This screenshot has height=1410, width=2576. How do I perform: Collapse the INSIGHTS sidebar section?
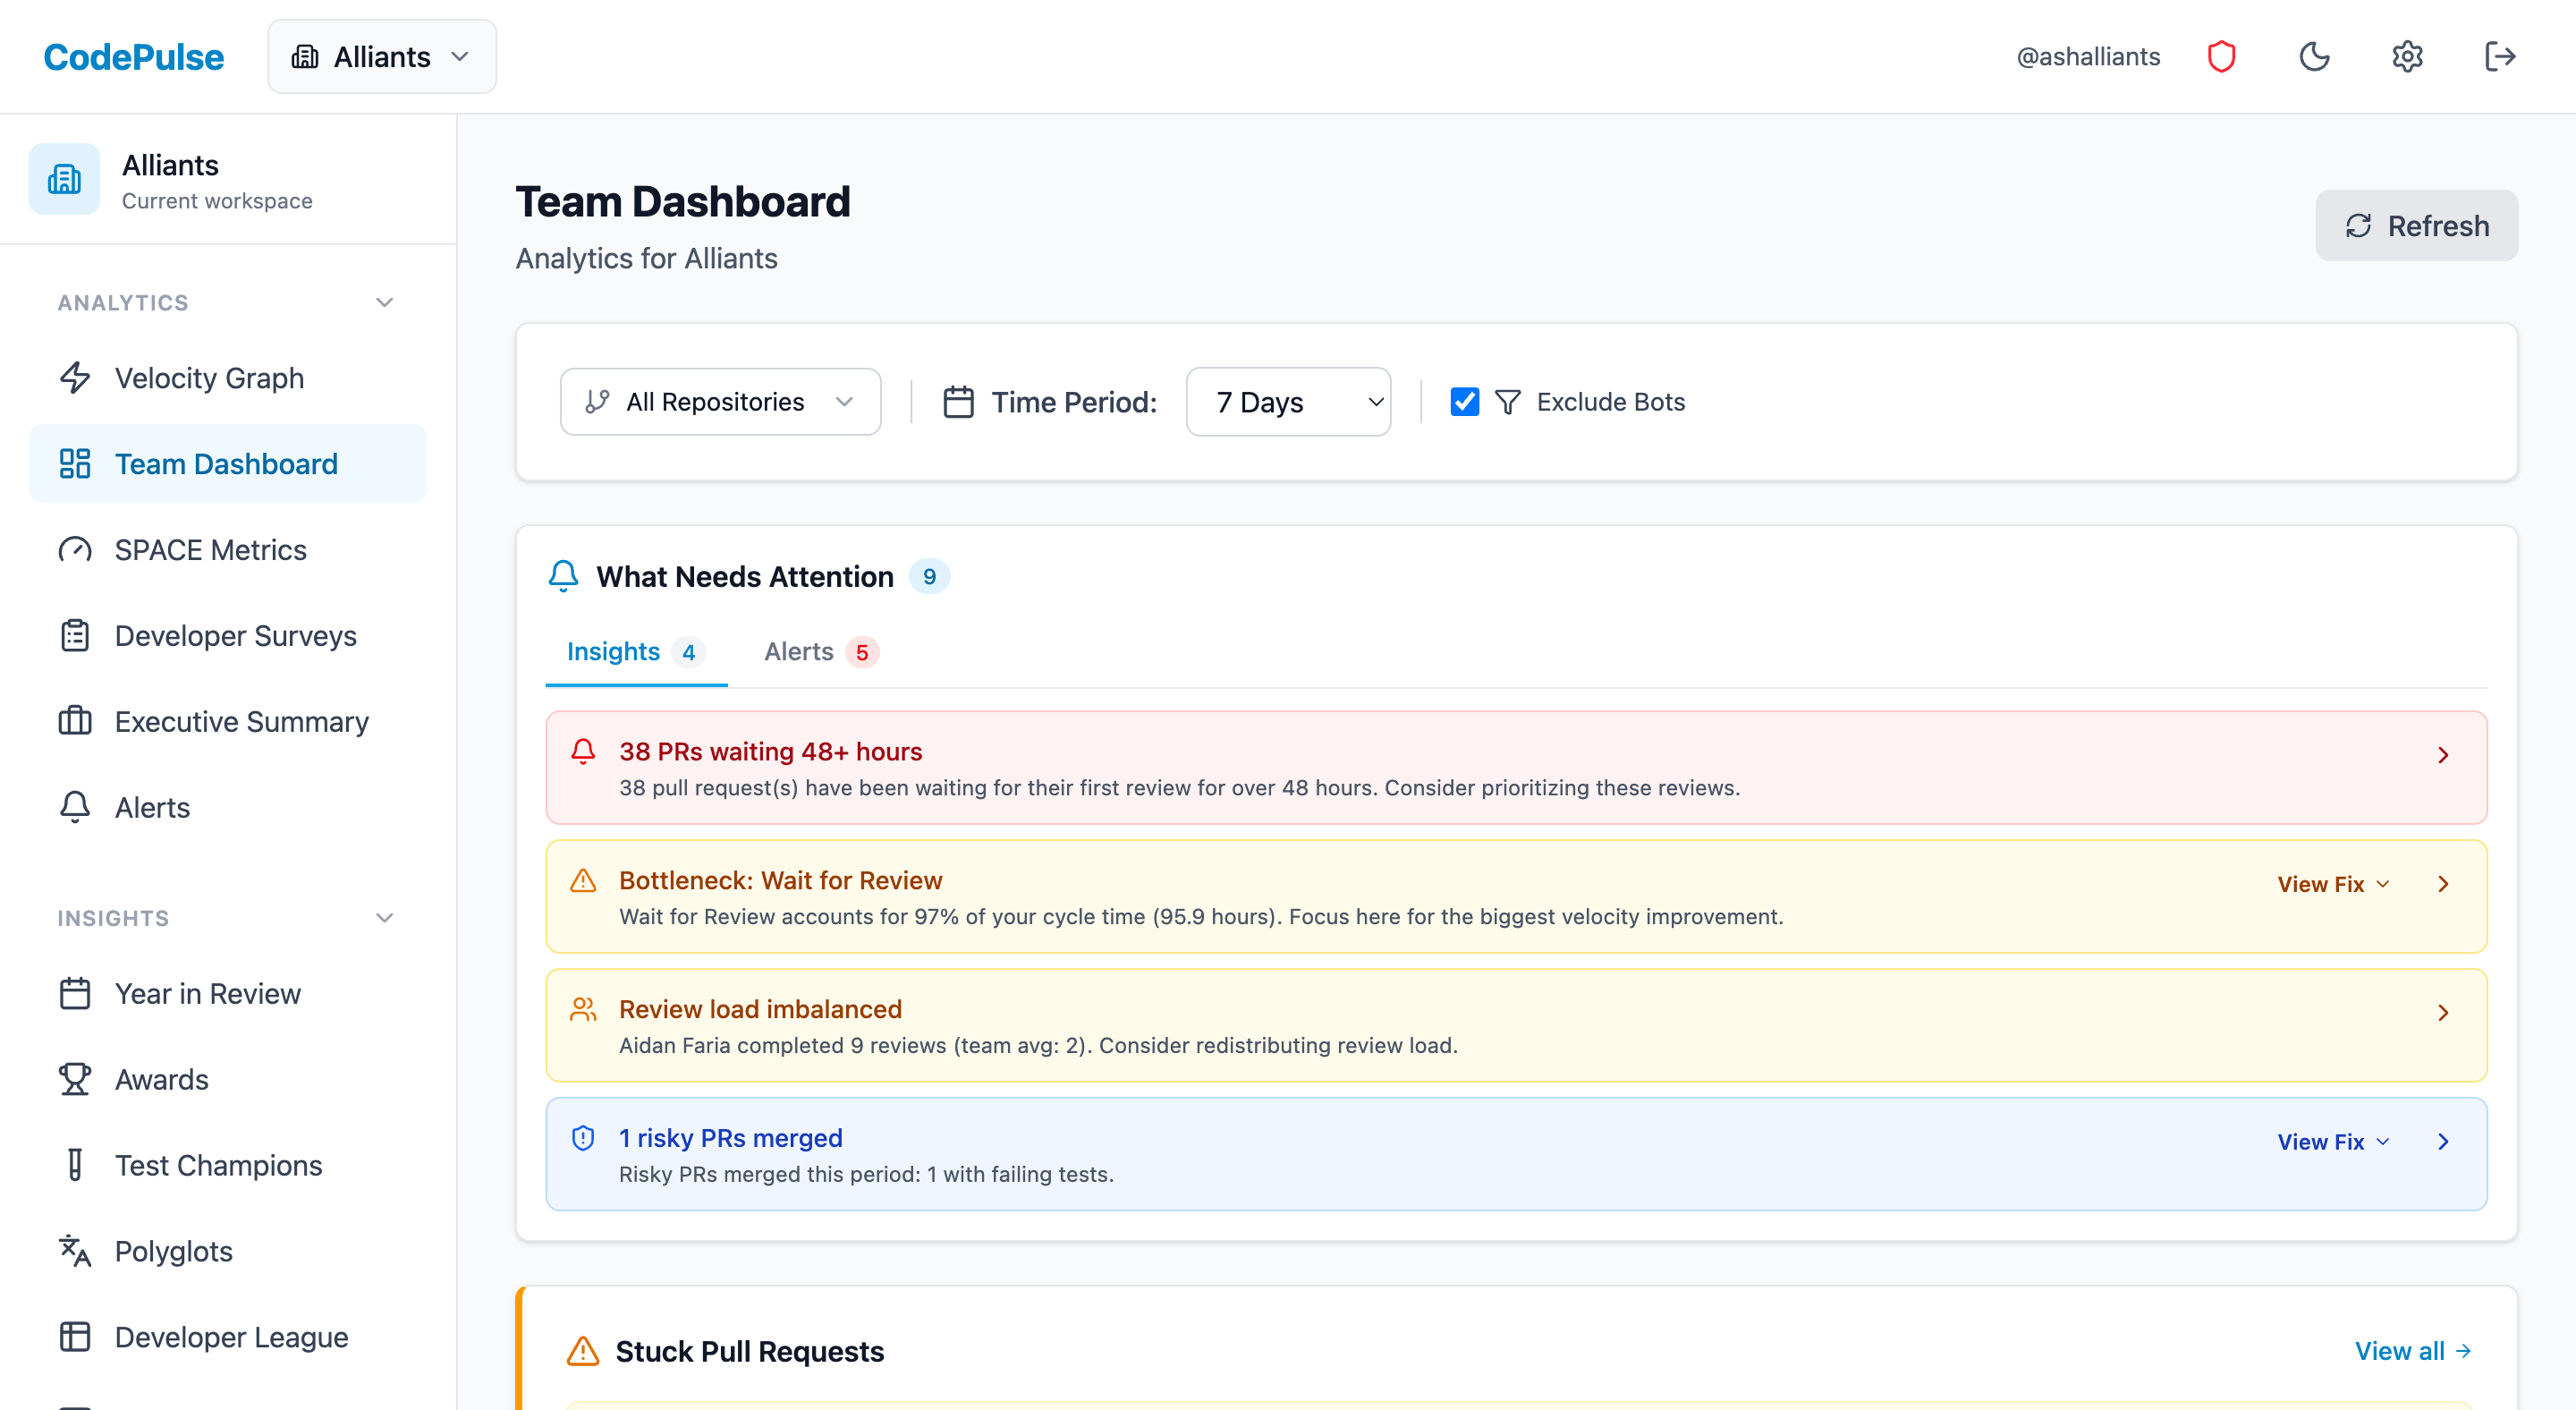pyautogui.click(x=384, y=917)
